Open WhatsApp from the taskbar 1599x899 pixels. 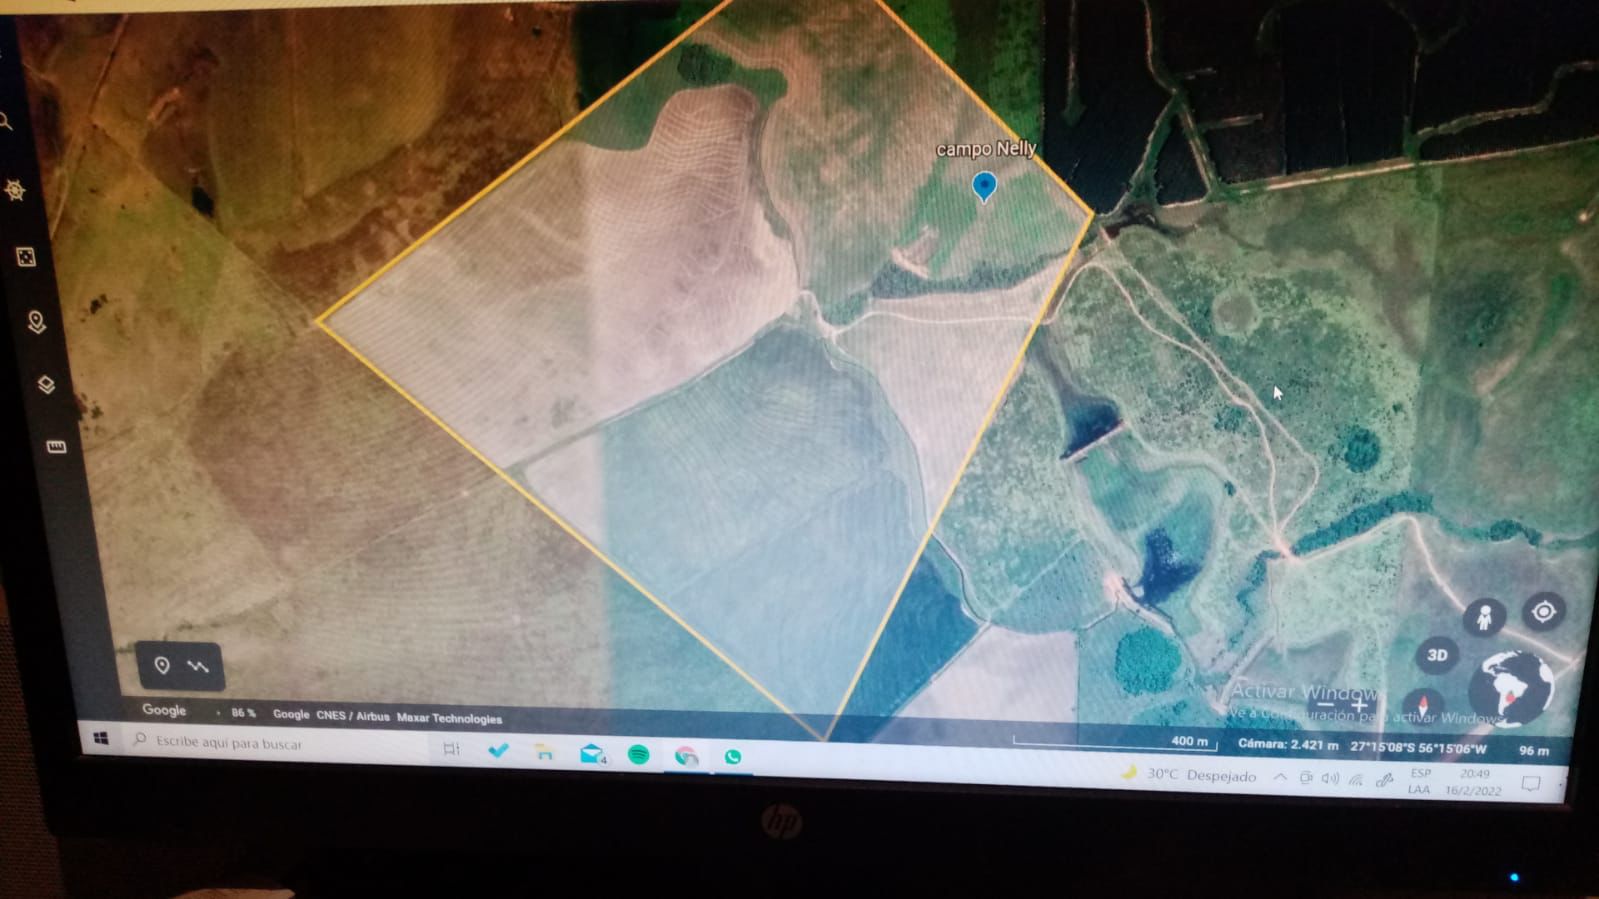coord(733,757)
